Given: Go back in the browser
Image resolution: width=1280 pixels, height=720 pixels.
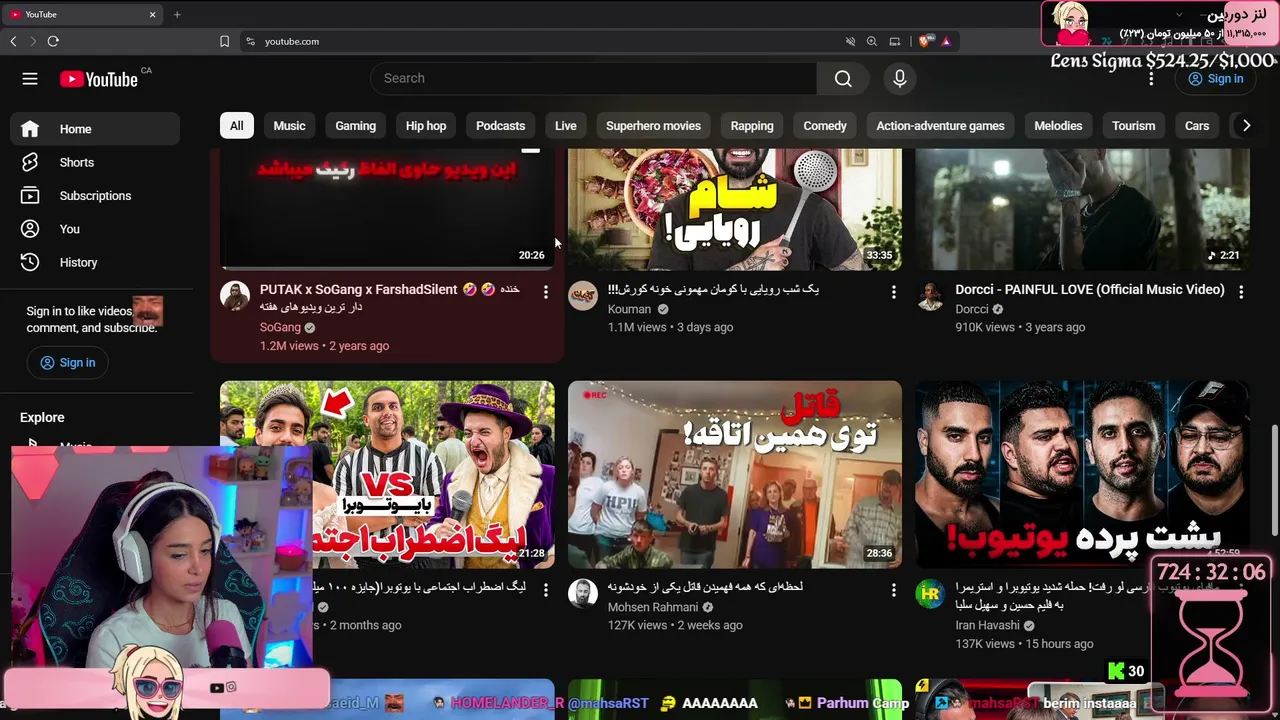Looking at the screenshot, I should tap(13, 41).
